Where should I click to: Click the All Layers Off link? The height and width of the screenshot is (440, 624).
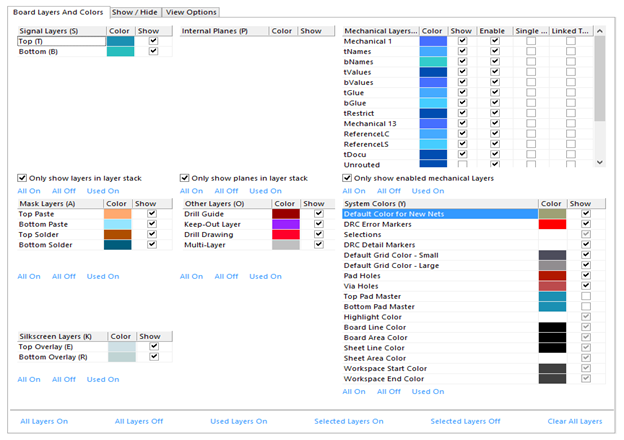139,421
